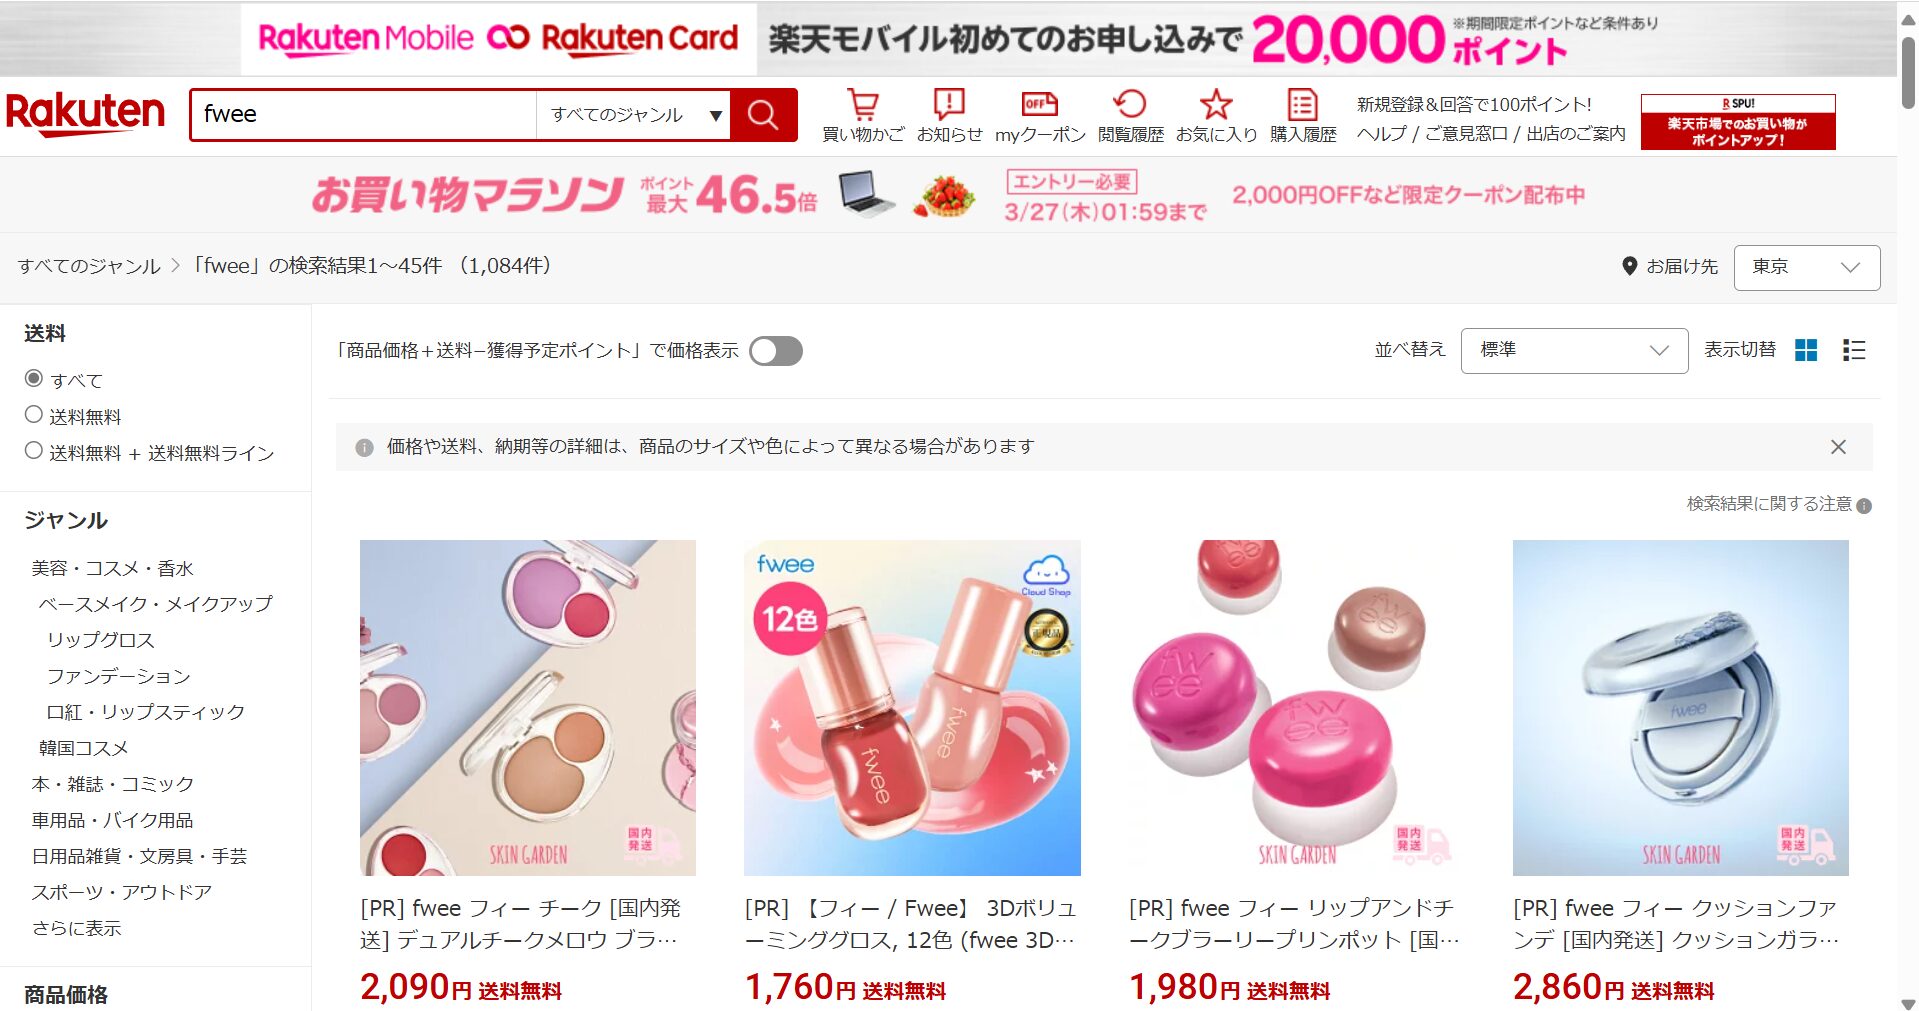Dismiss the price and shipping notice
The height and width of the screenshot is (1011, 1919).
[1838, 447]
